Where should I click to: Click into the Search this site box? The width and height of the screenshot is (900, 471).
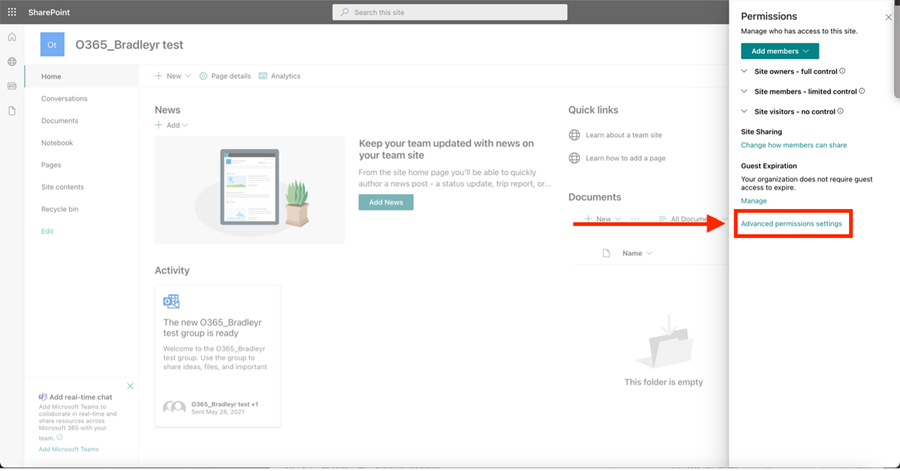(449, 12)
